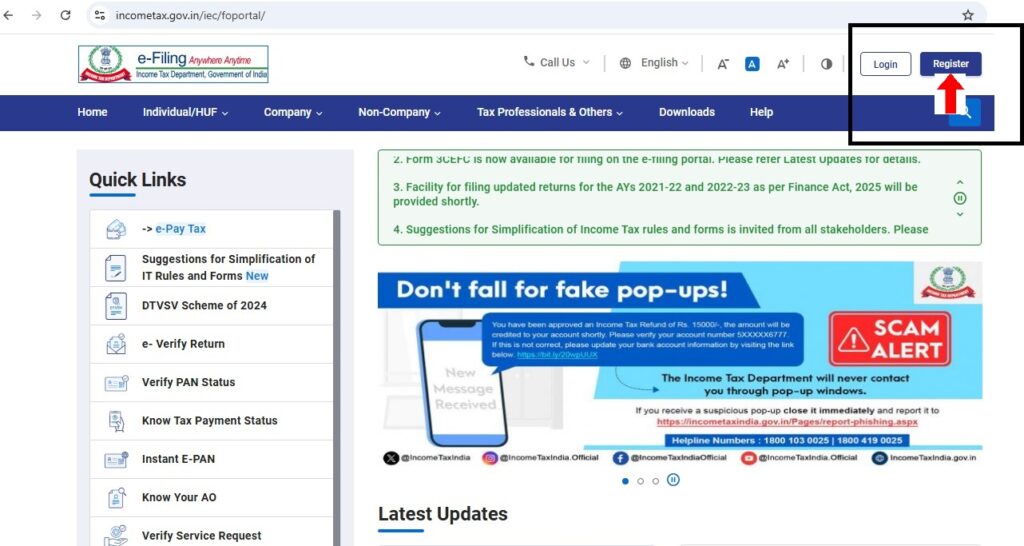
Task: Click the Know Your AO icon
Action: 116,498
